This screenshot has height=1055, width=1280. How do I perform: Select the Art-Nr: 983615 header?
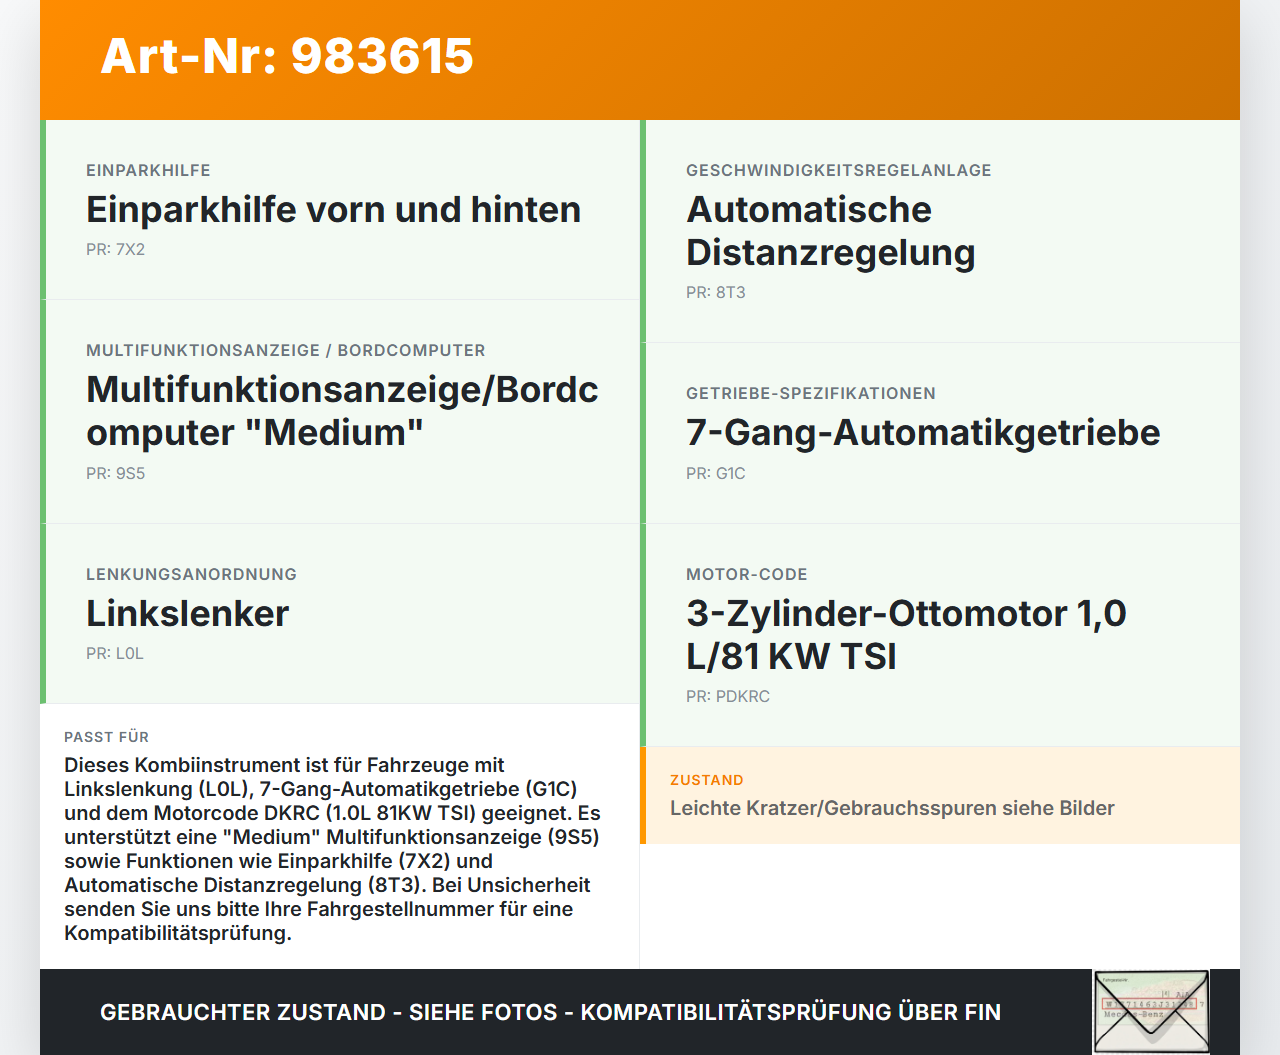(x=287, y=57)
